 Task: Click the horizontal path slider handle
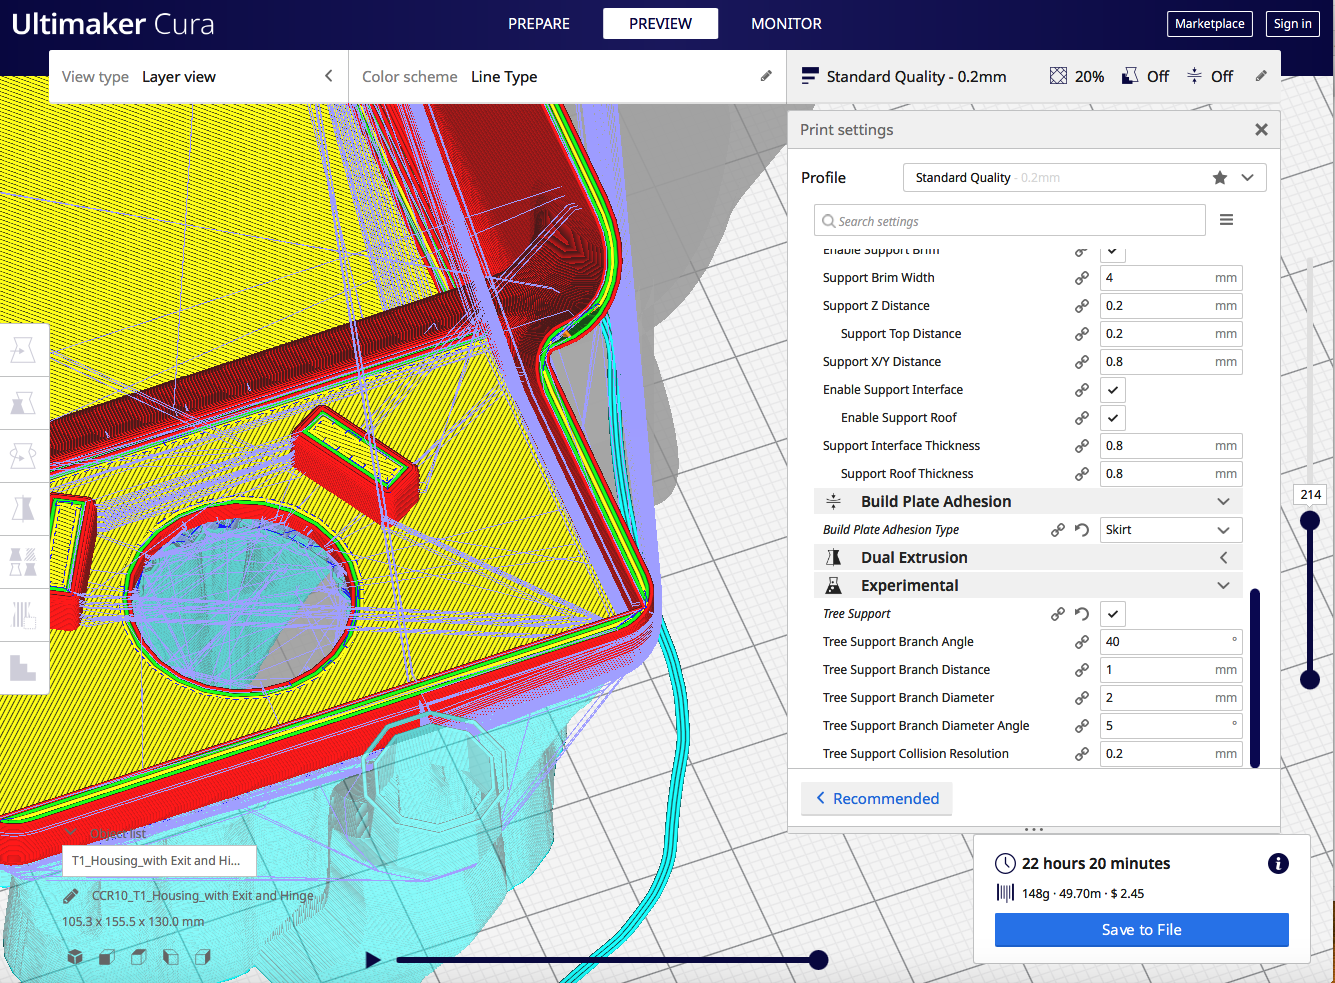point(818,960)
